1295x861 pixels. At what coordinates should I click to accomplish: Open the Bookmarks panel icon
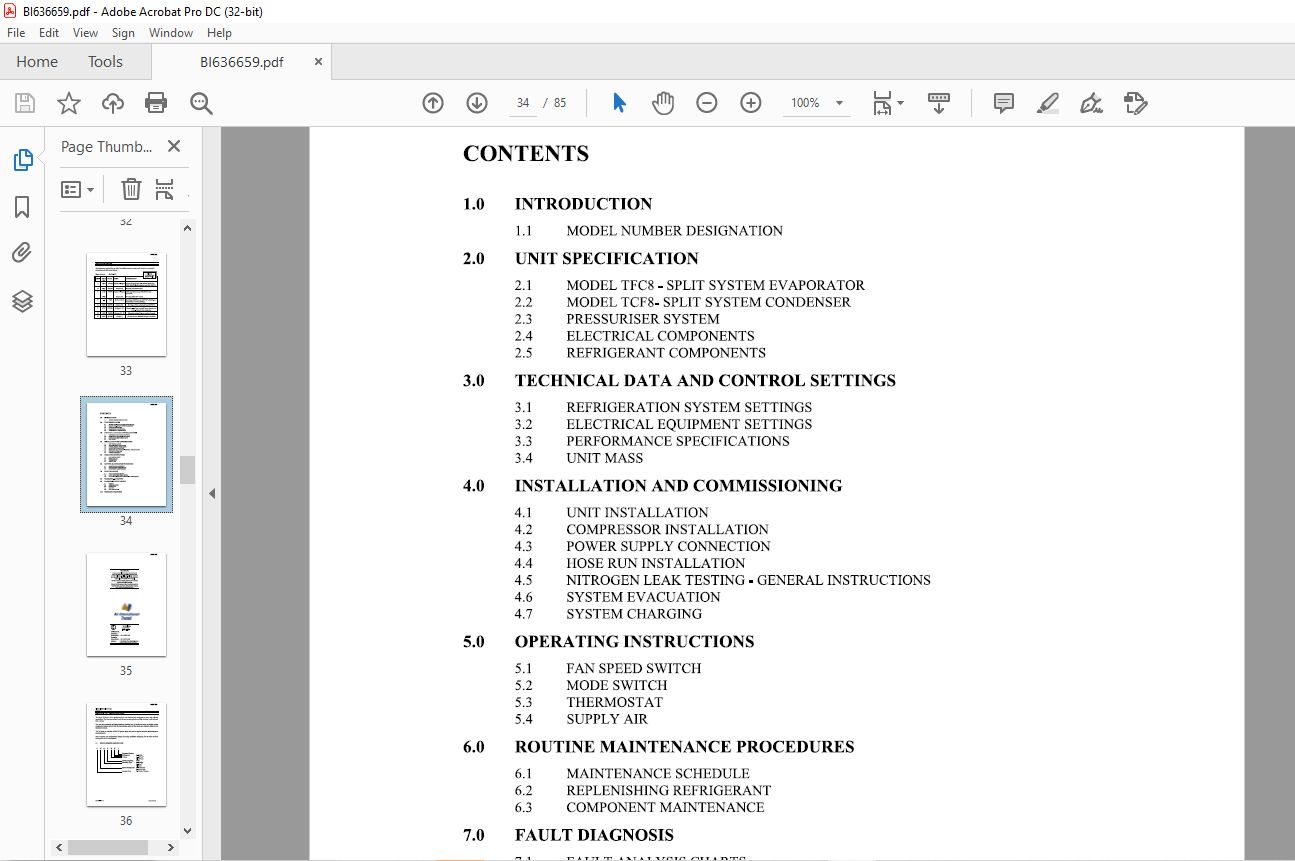pyautogui.click(x=22, y=207)
